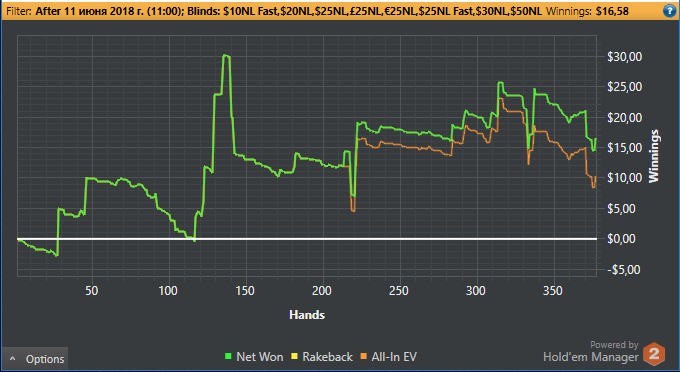Viewport: 680px width, 372px height.
Task: Click the orange All-In EV line end point
Action: [596, 176]
